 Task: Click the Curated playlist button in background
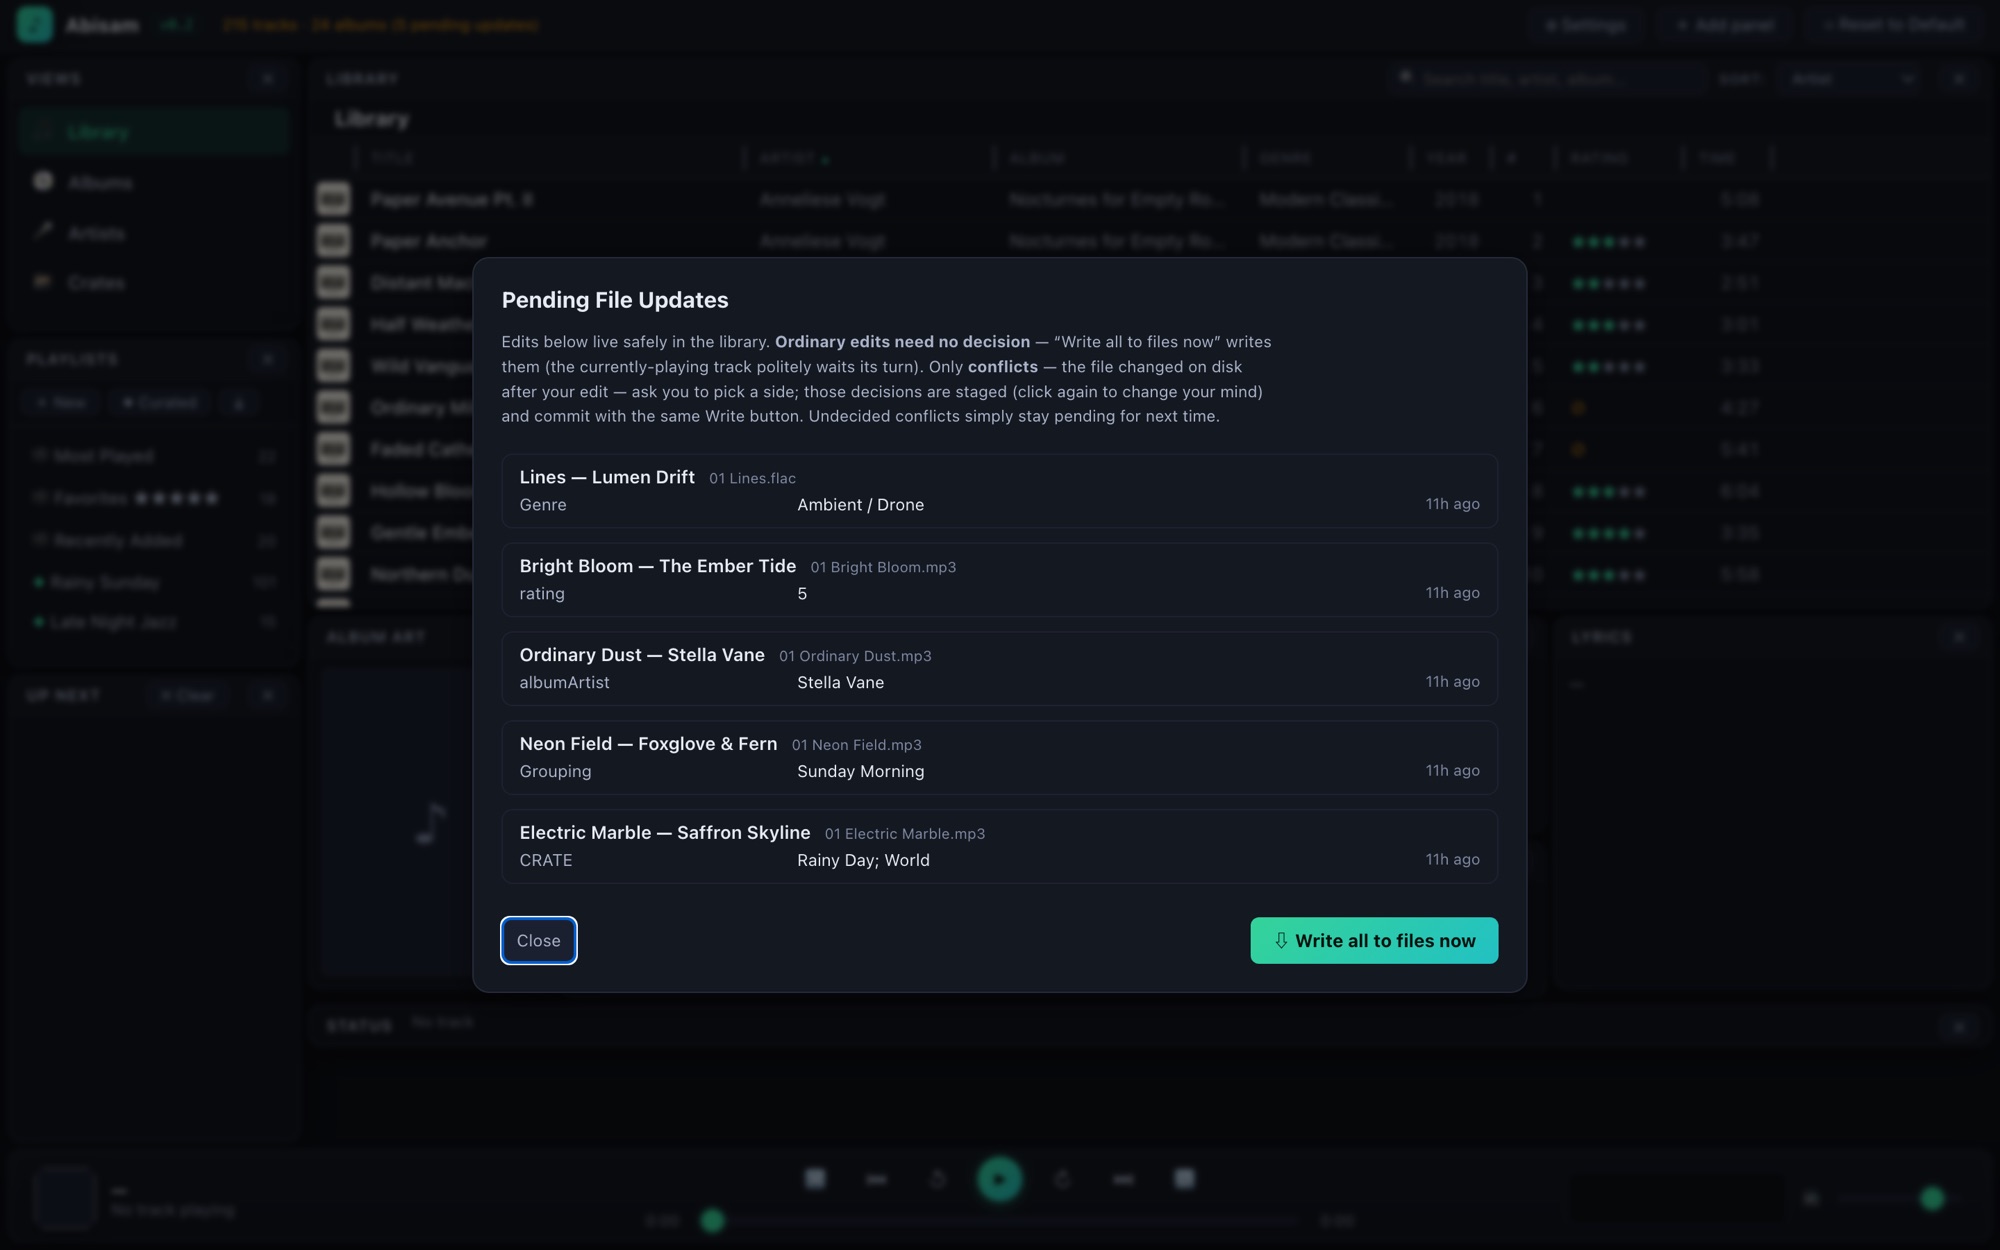tap(160, 402)
